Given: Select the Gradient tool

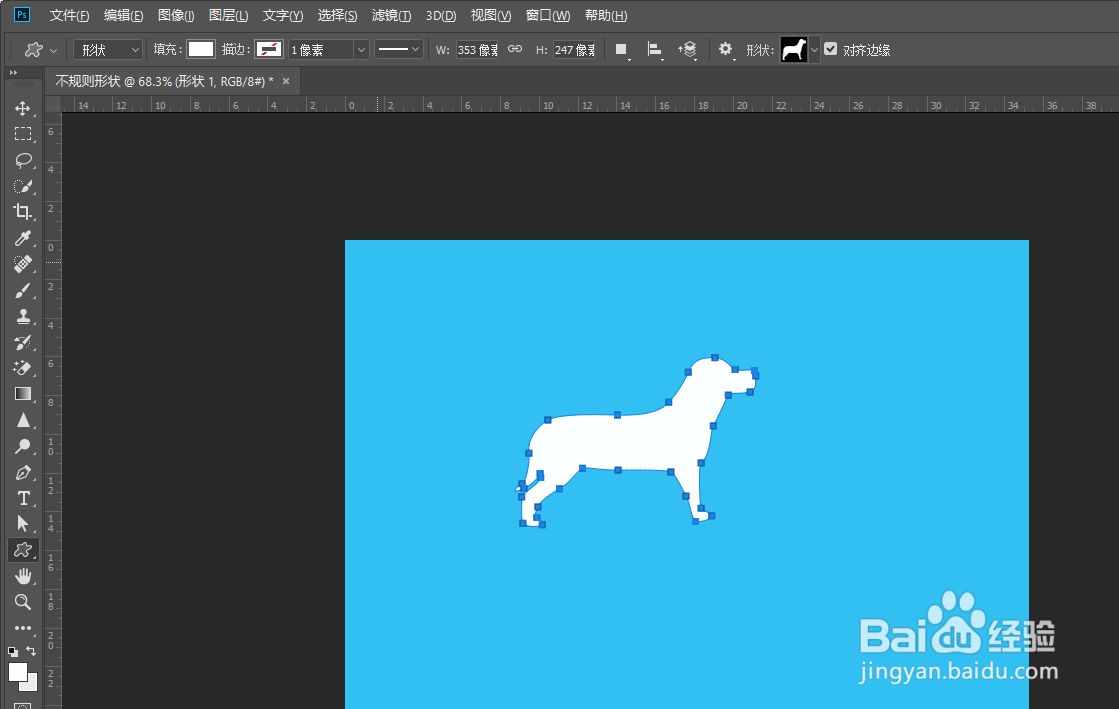Looking at the screenshot, I should click(x=23, y=394).
